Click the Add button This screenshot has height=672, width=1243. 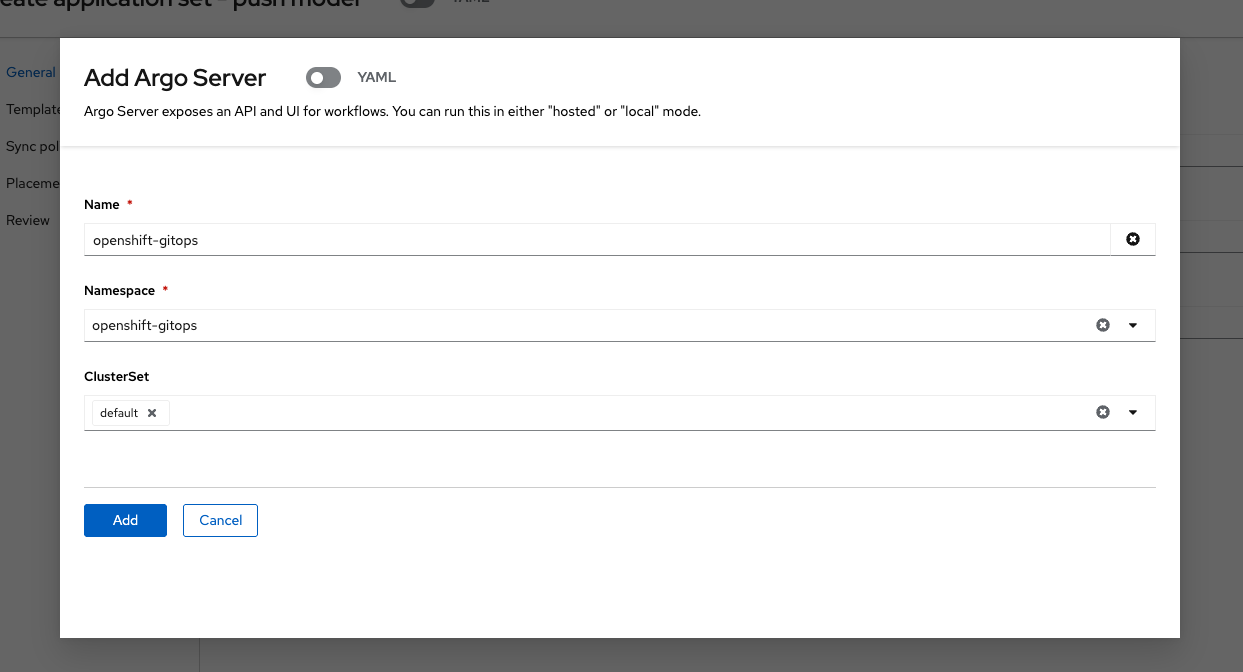(125, 520)
